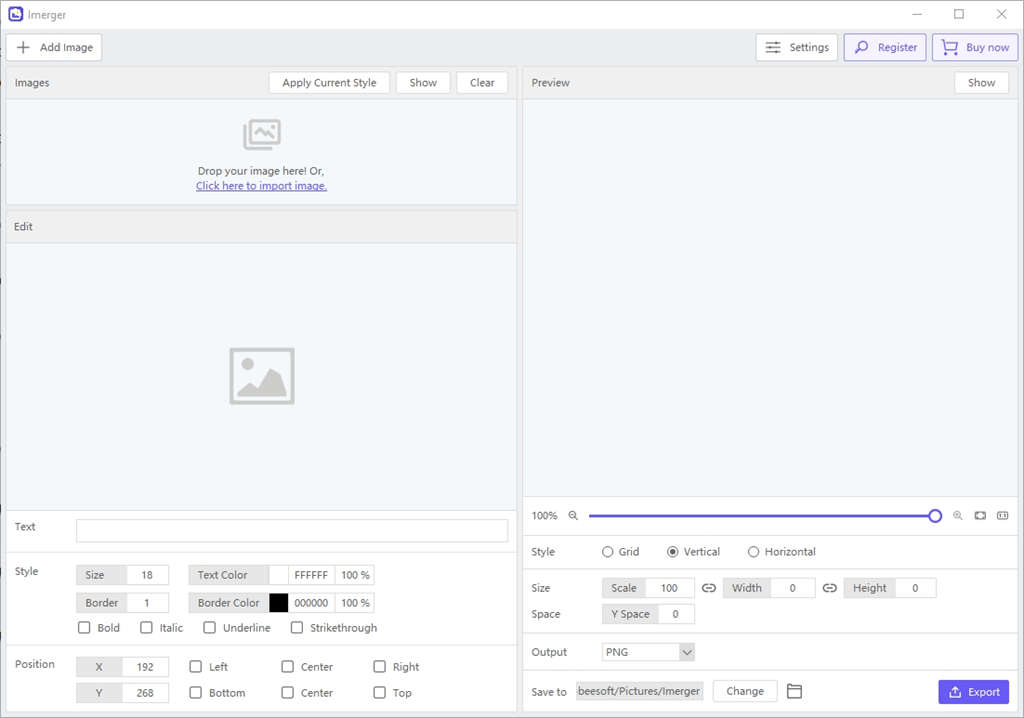Click the Export button

pyautogui.click(x=974, y=692)
